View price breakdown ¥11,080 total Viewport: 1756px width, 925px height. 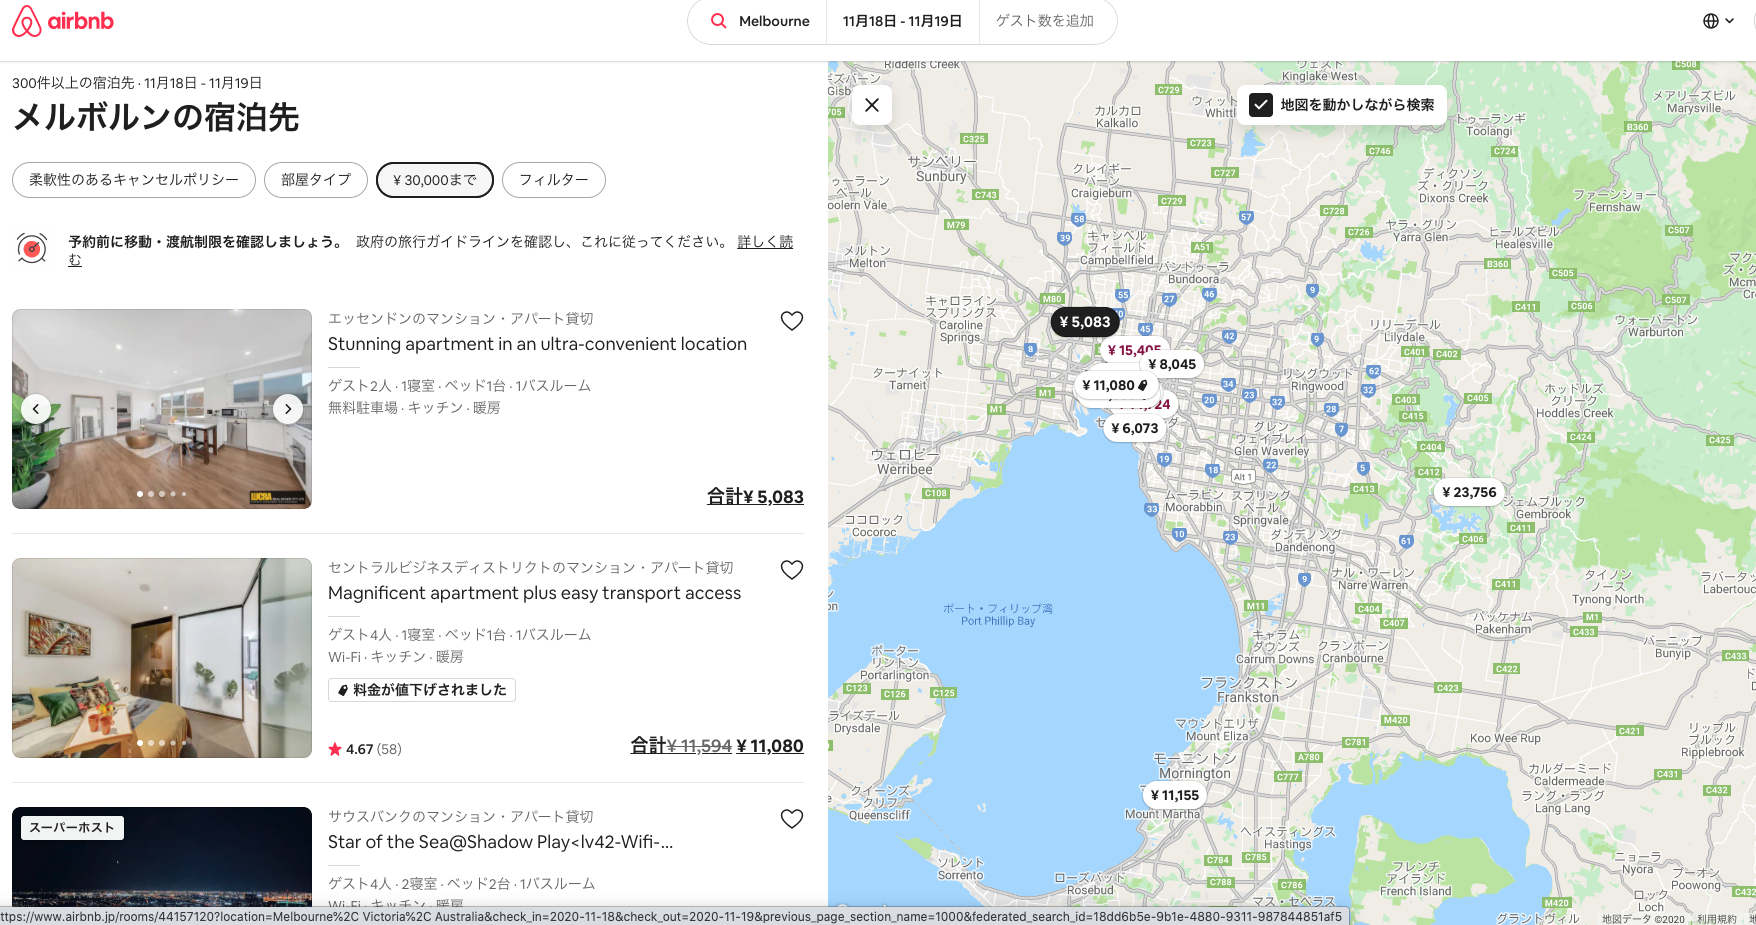click(x=717, y=746)
